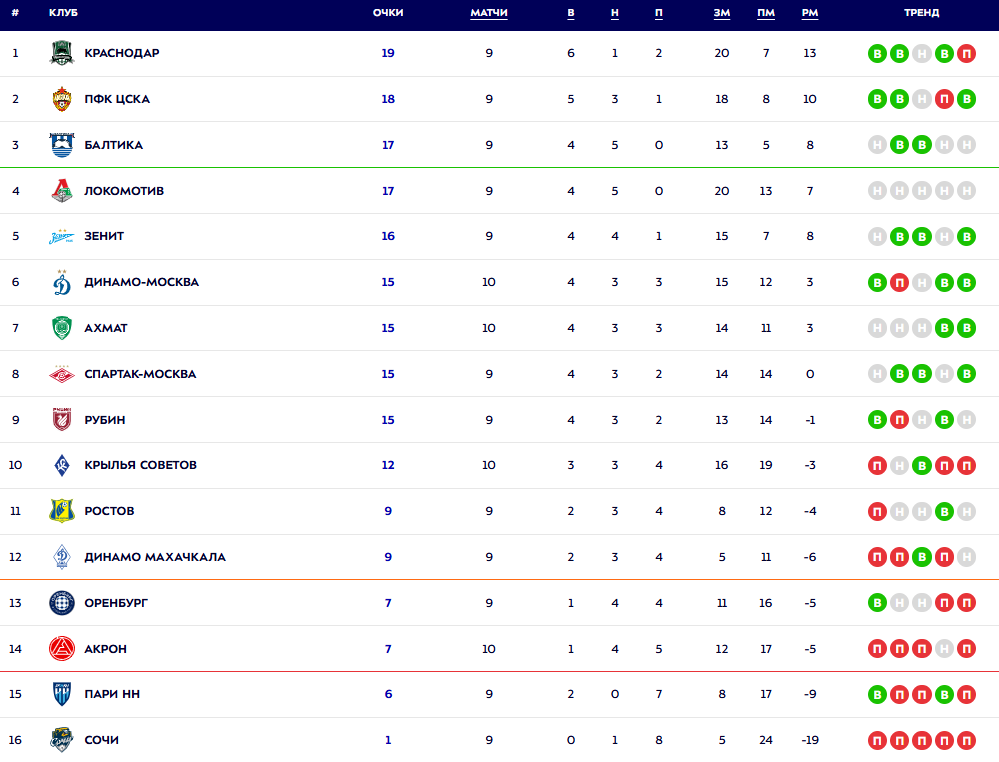Click the Акрон red triangle logo
Viewport: 999px width, 762px height.
(62, 649)
